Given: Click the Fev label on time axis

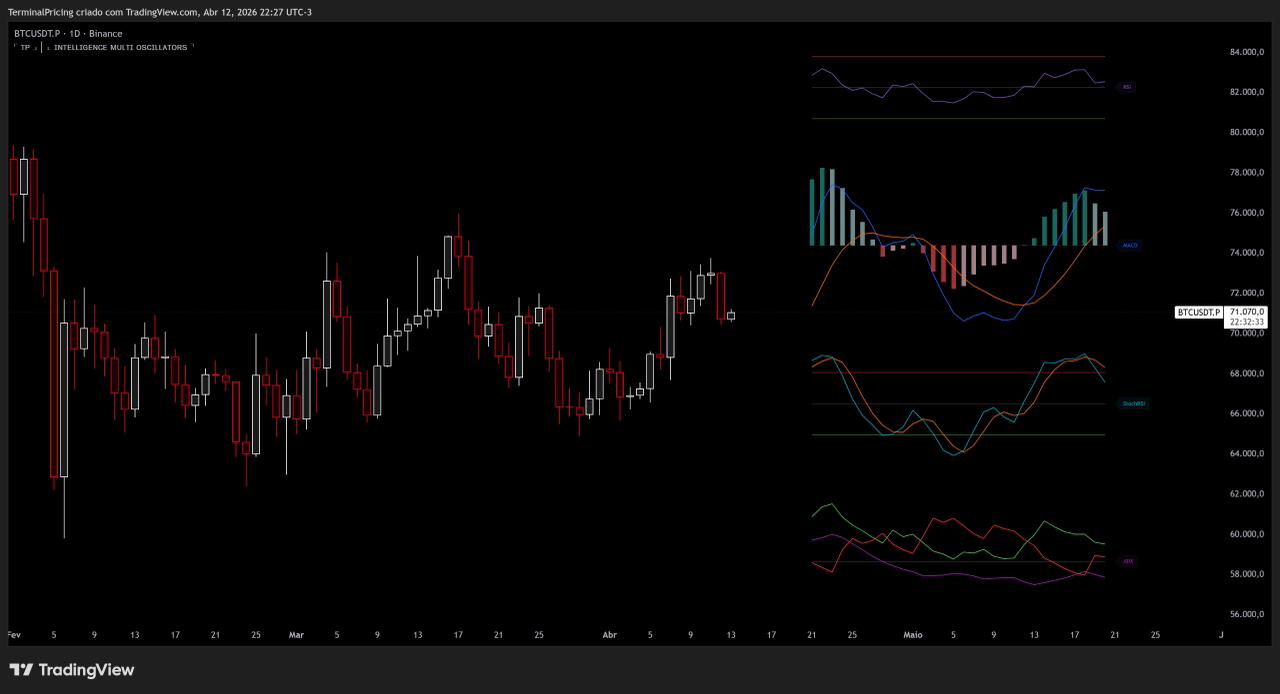Looking at the screenshot, I should coord(14,635).
